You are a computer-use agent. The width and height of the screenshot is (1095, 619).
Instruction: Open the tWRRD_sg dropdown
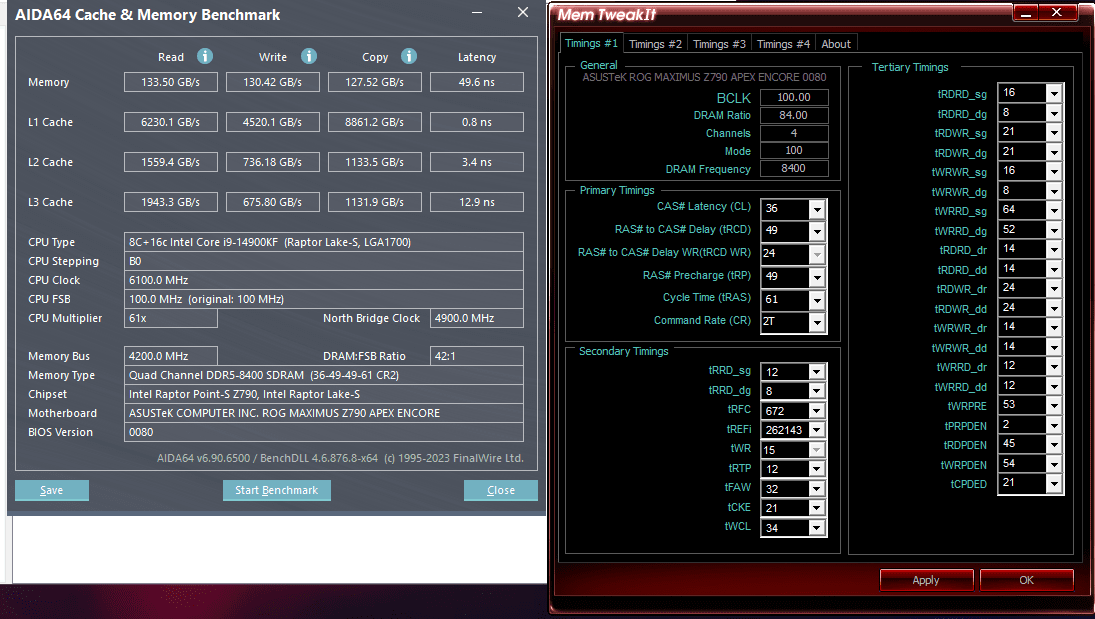(1054, 210)
